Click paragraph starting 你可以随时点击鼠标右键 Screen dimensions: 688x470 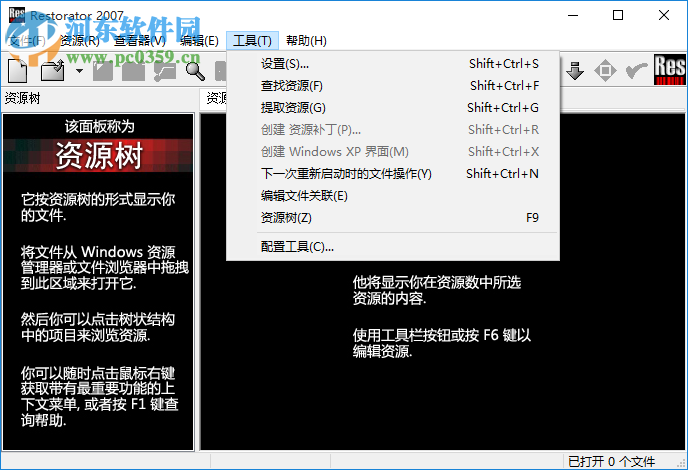[99, 397]
